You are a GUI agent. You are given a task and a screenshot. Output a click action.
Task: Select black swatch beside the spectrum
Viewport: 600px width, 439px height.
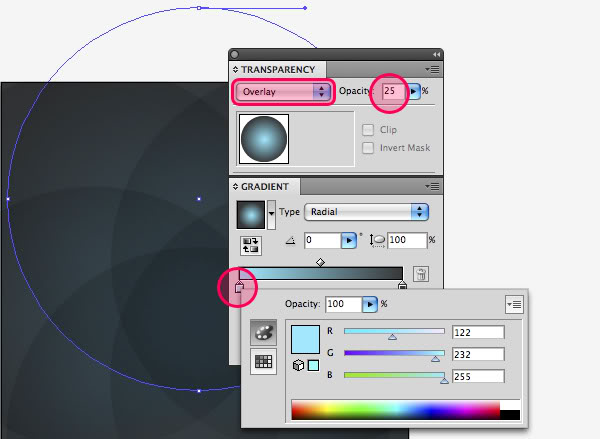point(510,415)
